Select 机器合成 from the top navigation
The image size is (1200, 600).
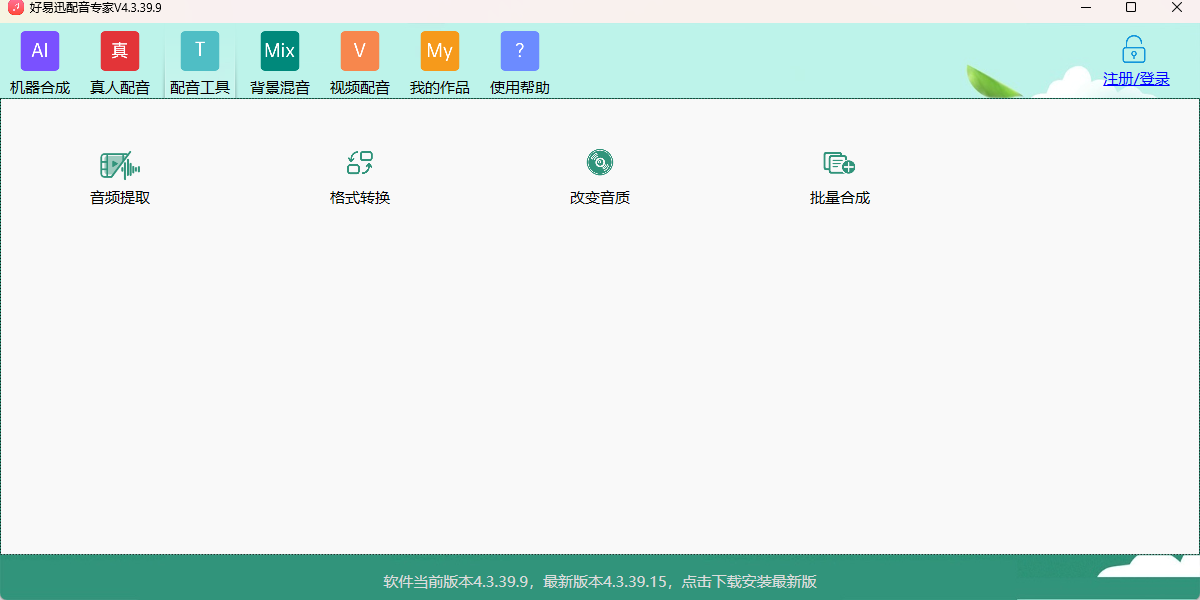pos(40,86)
